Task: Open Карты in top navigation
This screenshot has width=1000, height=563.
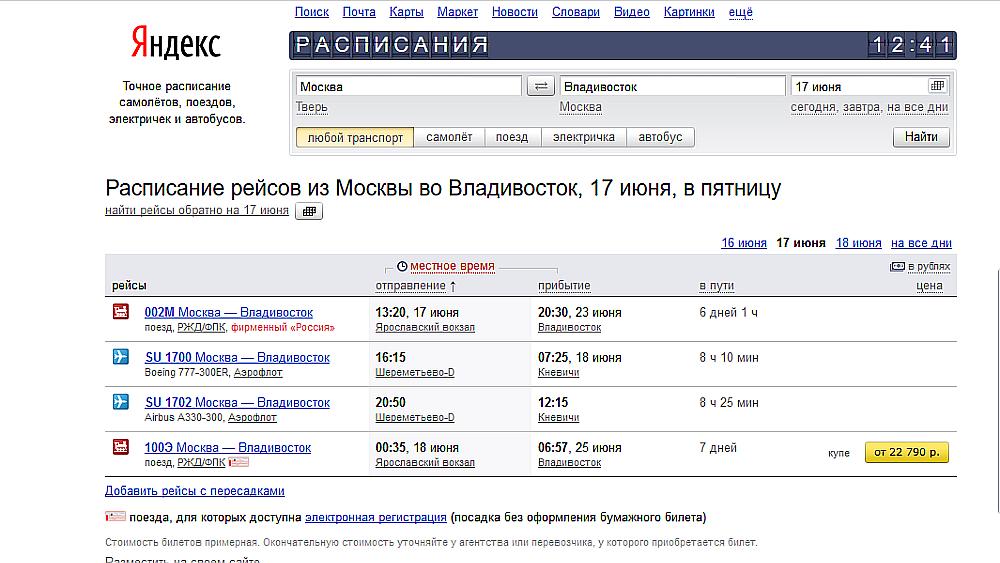Action: tap(406, 11)
